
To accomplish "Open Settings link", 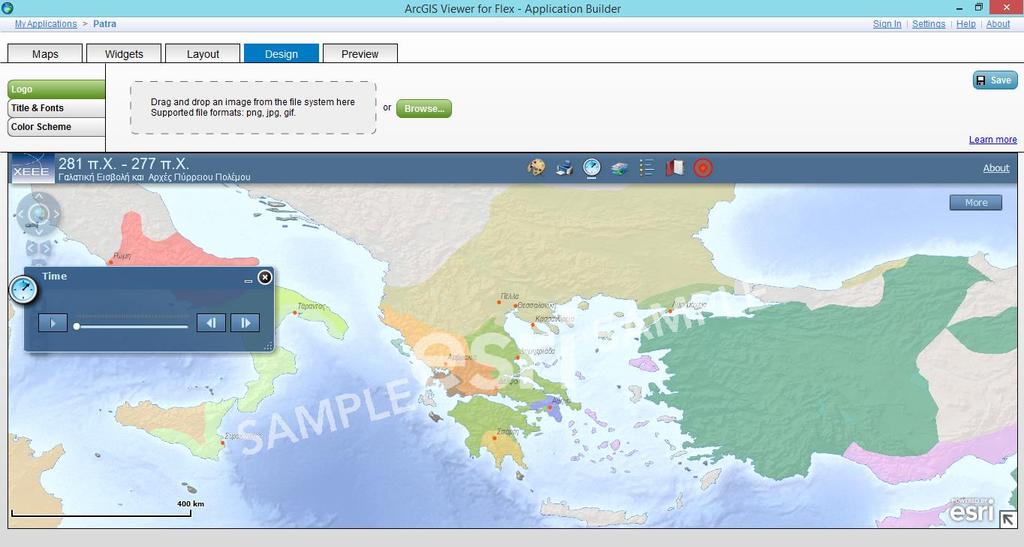I will coord(929,23).
